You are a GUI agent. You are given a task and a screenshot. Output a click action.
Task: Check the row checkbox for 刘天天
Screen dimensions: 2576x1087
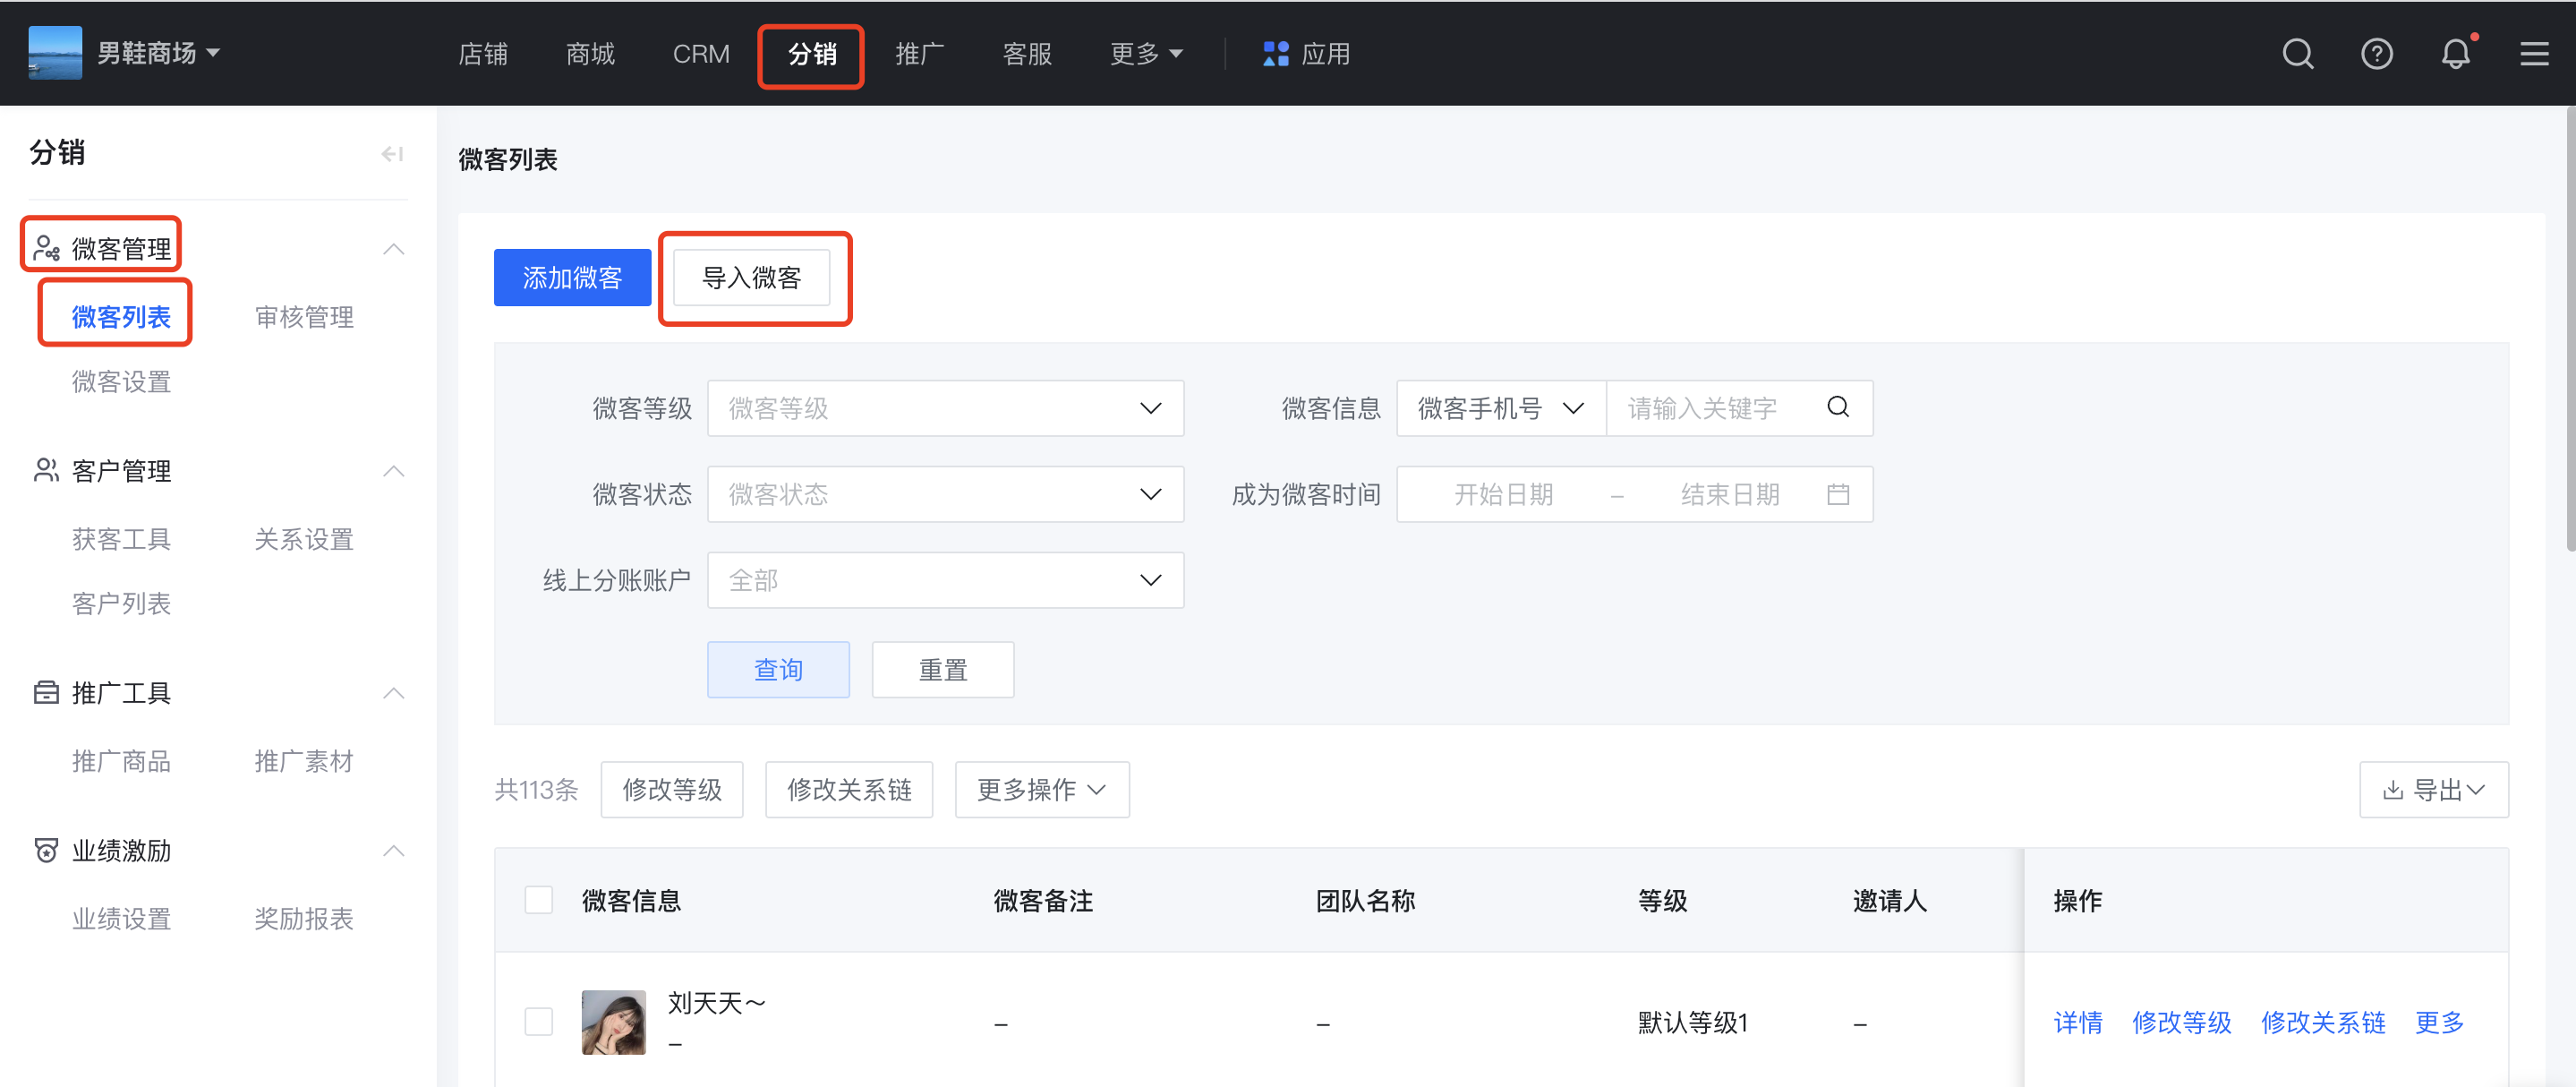[538, 1022]
